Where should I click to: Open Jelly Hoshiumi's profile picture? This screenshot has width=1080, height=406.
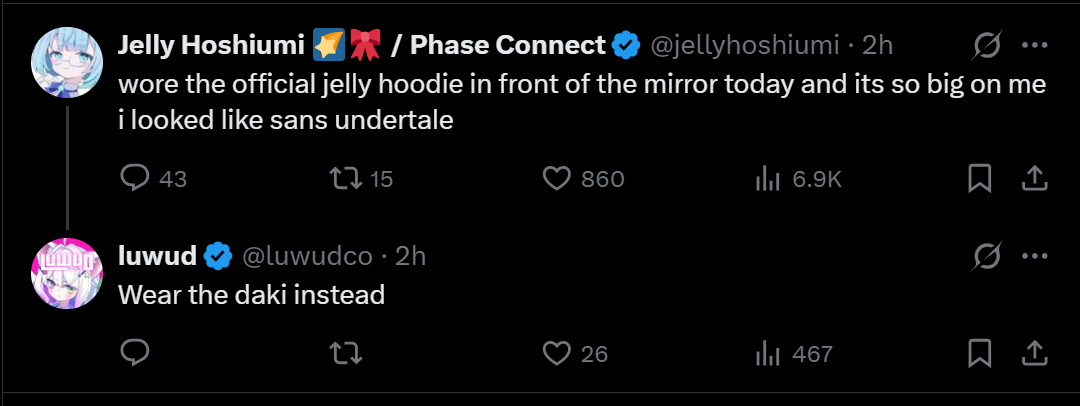pyautogui.click(x=68, y=62)
